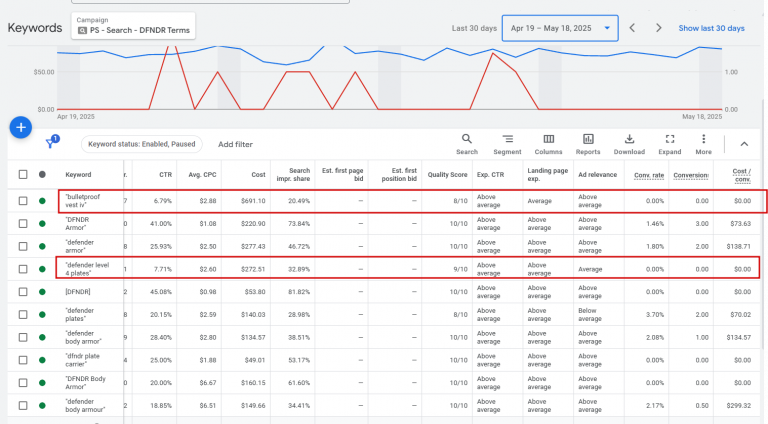Click the $299.32 cost per conversion cell
Image resolution: width=768 pixels, height=424 pixels.
tap(739, 405)
